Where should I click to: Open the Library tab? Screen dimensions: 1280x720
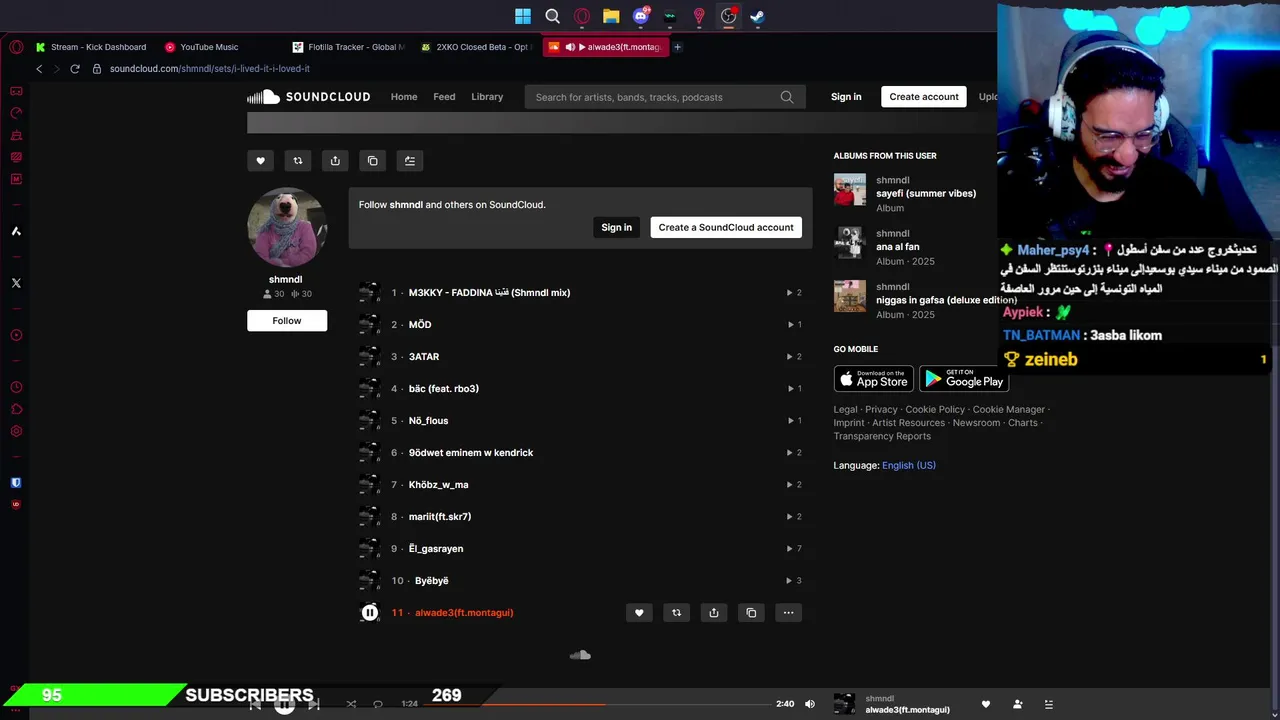point(487,97)
